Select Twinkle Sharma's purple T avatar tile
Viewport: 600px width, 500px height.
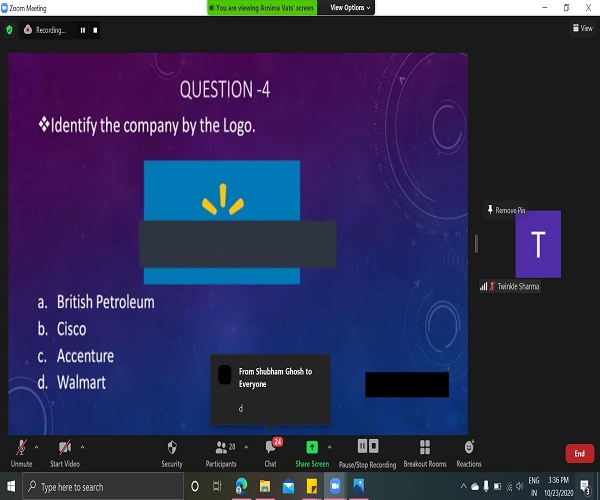click(x=538, y=244)
